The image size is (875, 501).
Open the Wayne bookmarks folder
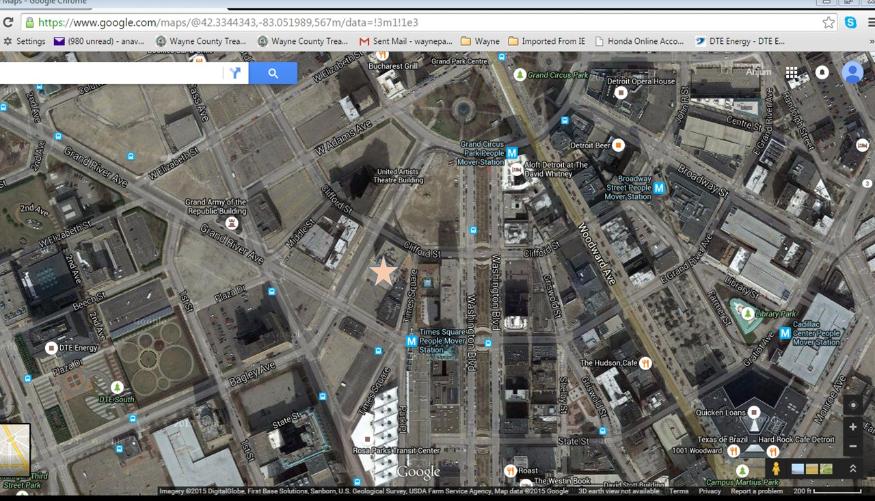481,41
